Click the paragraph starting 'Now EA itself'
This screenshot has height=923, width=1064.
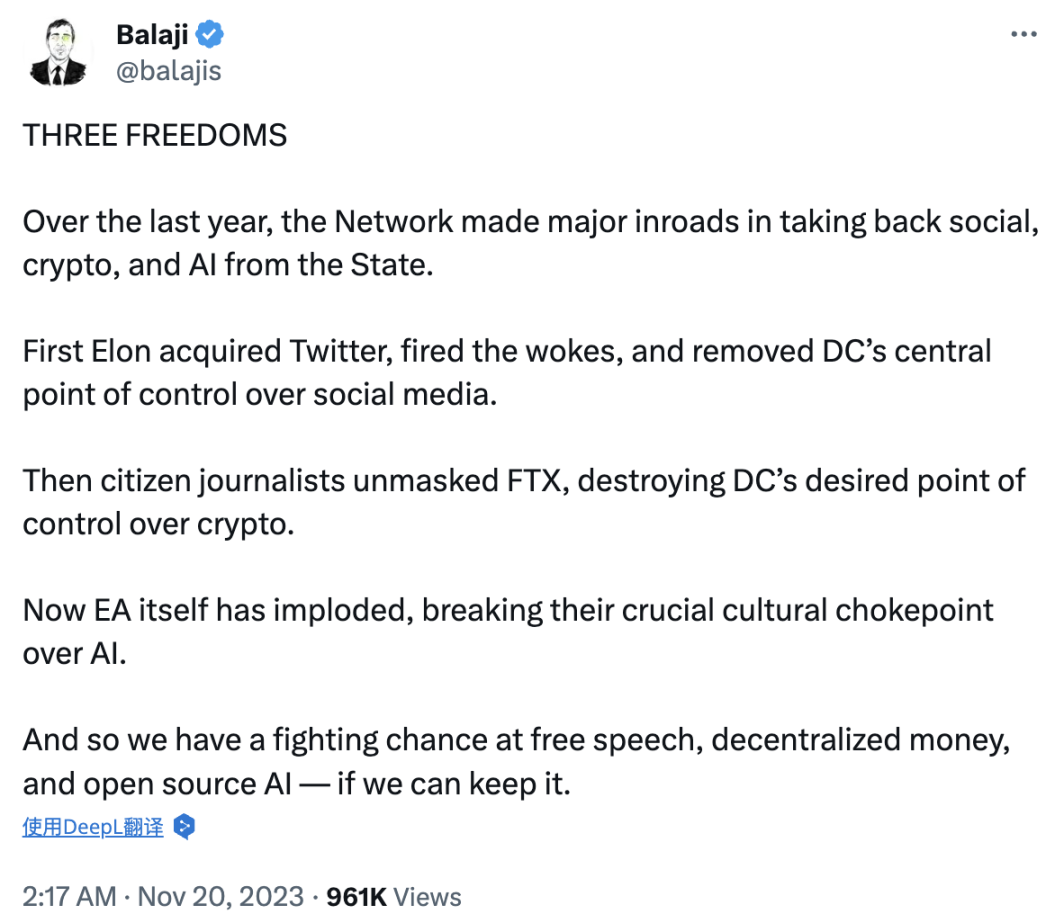point(508,632)
